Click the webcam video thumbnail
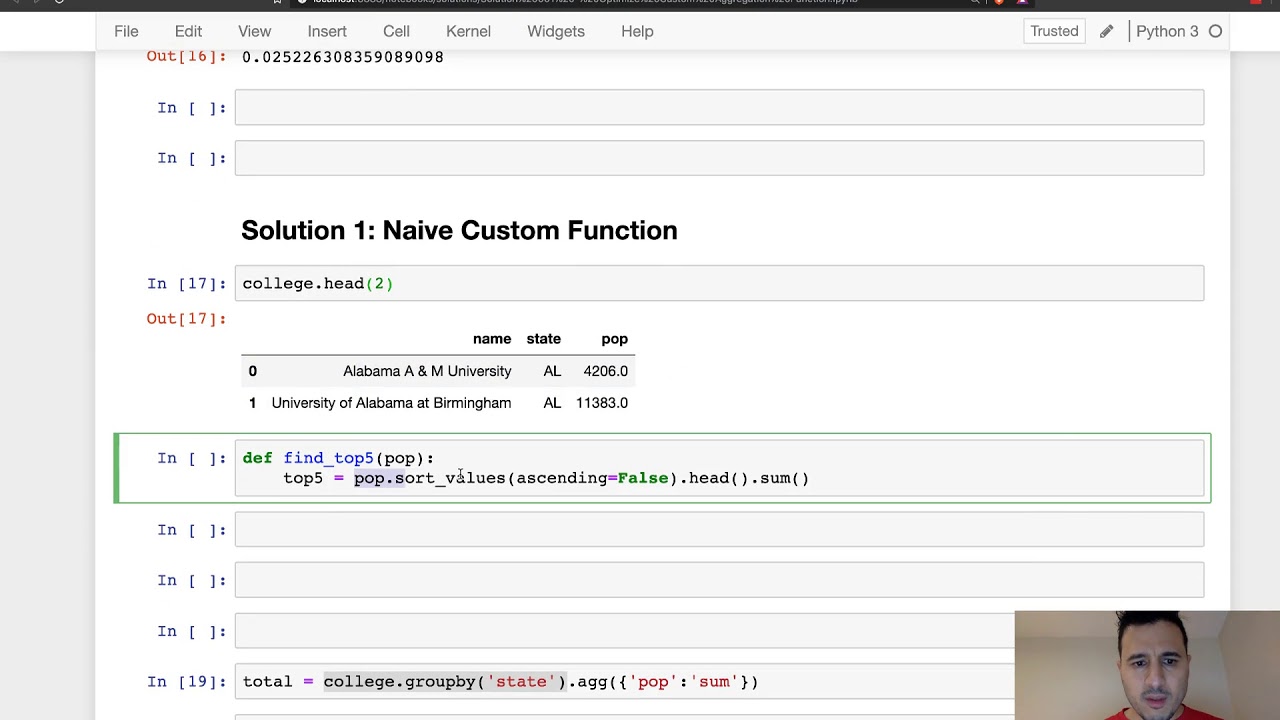 pos(1146,665)
